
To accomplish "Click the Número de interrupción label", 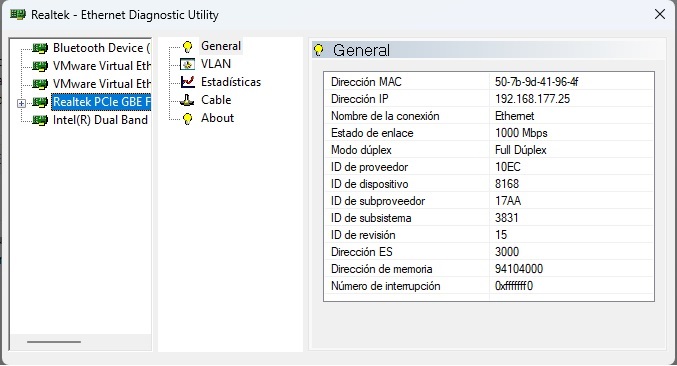I will (386, 286).
